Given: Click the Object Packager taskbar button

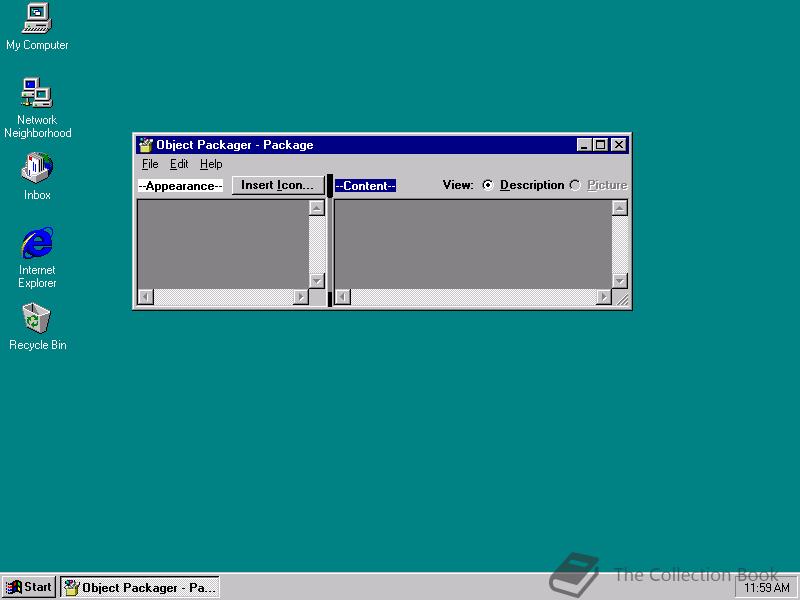Looking at the screenshot, I should click(x=140, y=587).
